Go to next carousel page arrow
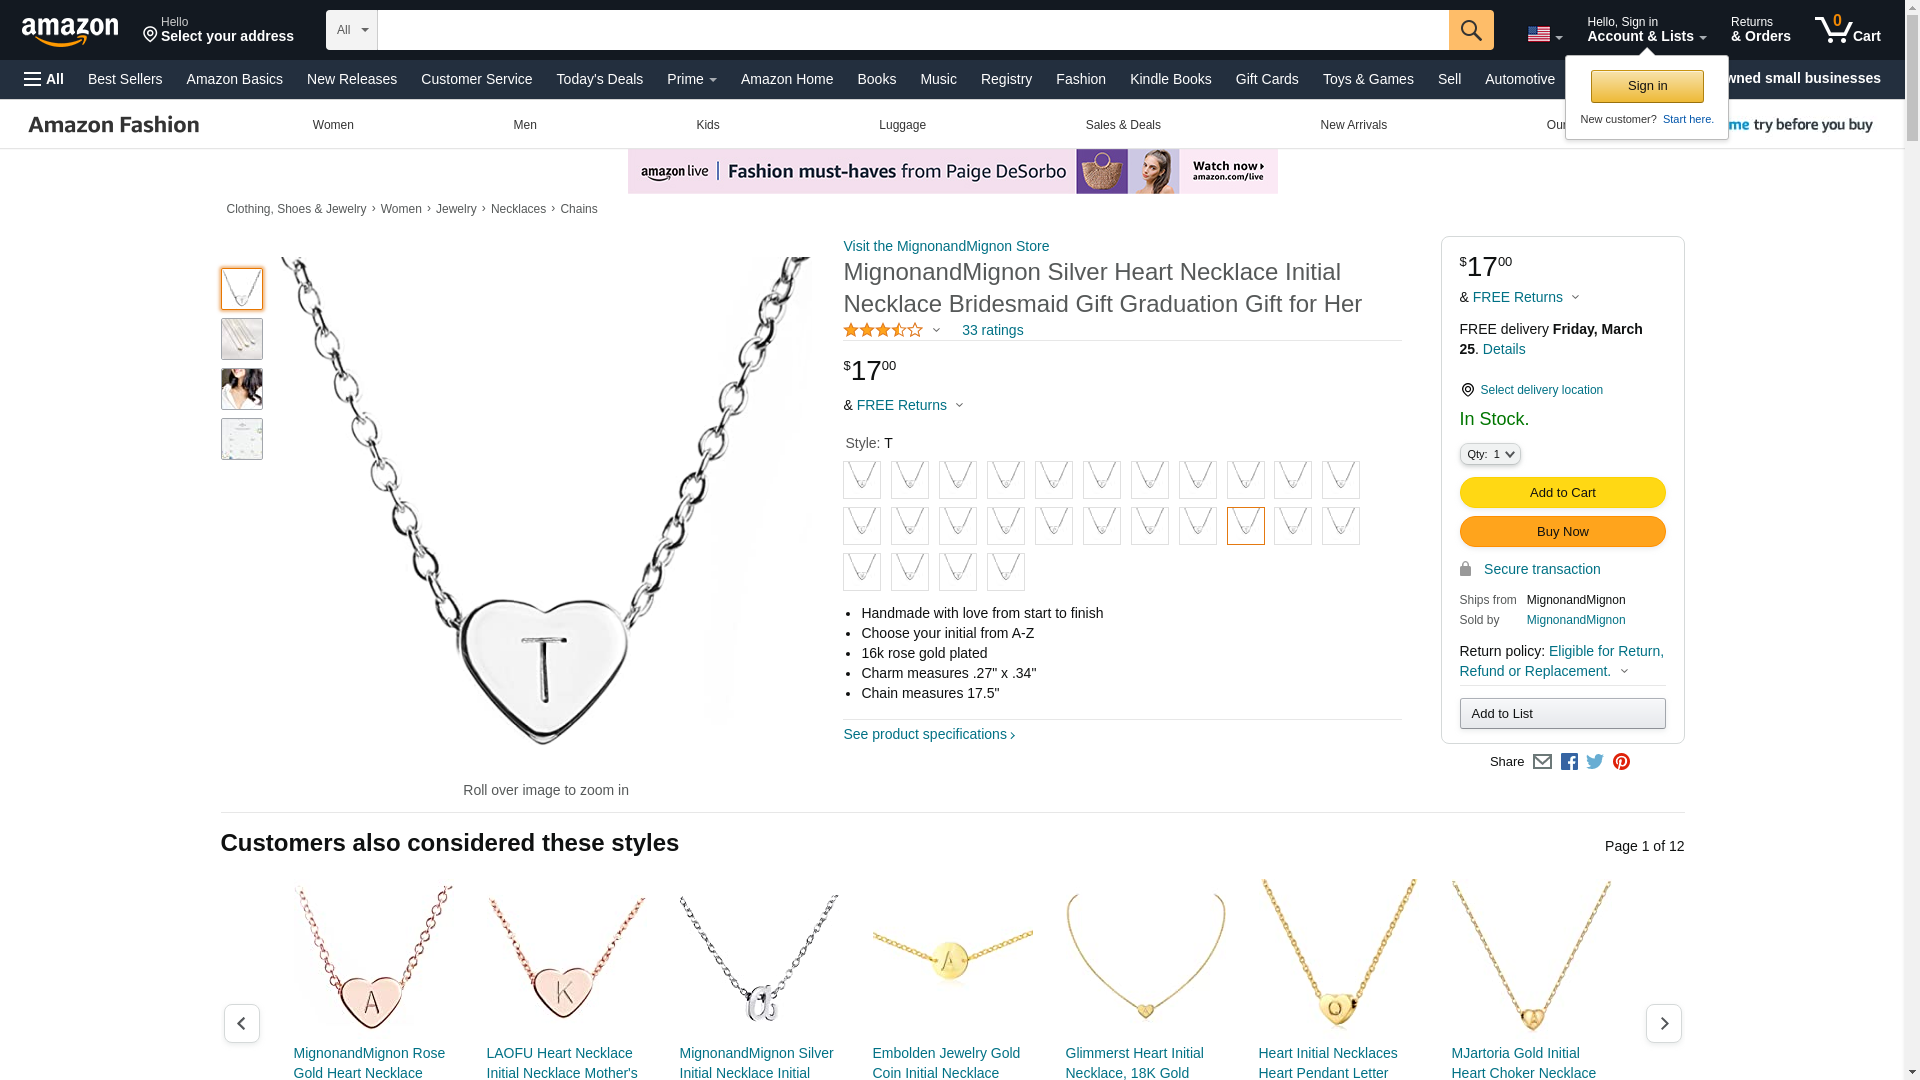The image size is (1920, 1080). (1663, 1023)
